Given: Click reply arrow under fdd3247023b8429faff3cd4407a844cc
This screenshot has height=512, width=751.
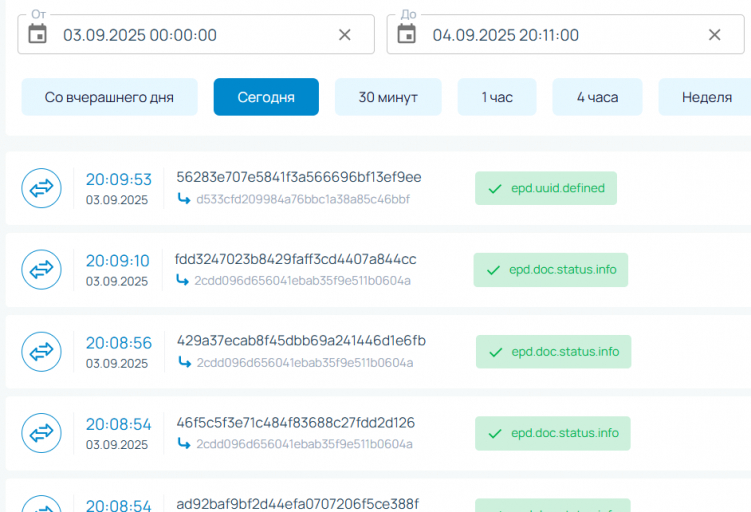Looking at the screenshot, I should 182,279.
